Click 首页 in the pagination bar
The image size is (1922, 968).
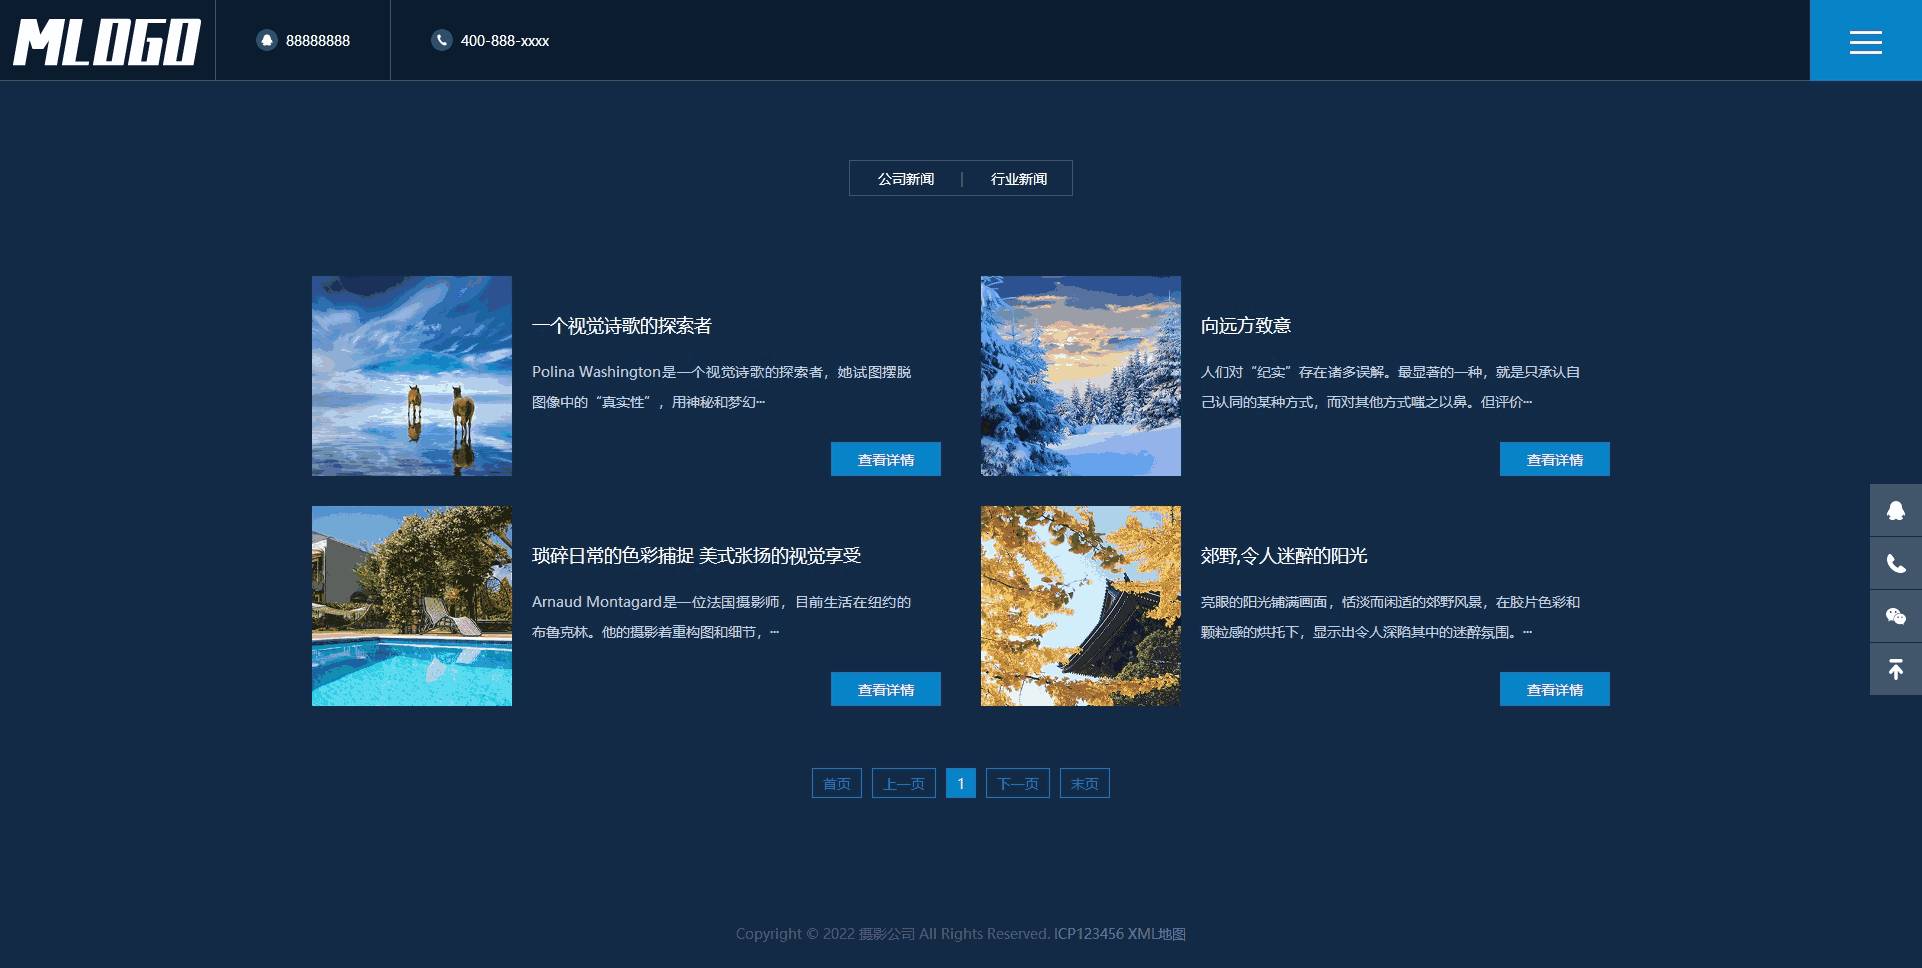tap(836, 783)
